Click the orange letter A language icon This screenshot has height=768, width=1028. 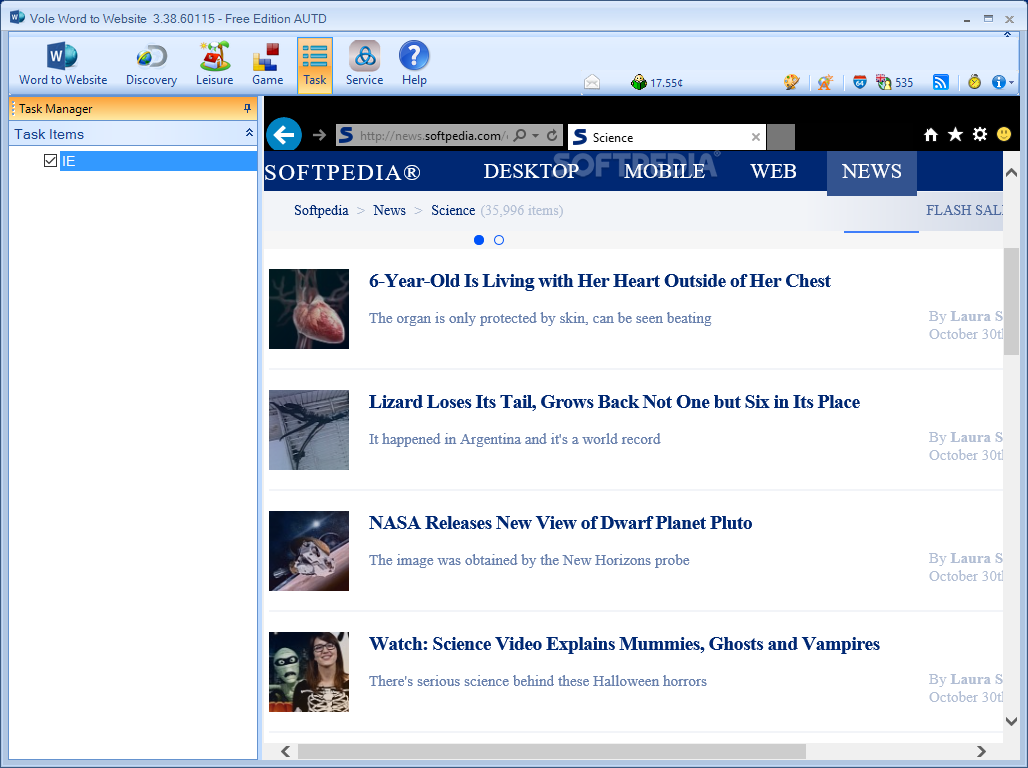click(x=825, y=82)
